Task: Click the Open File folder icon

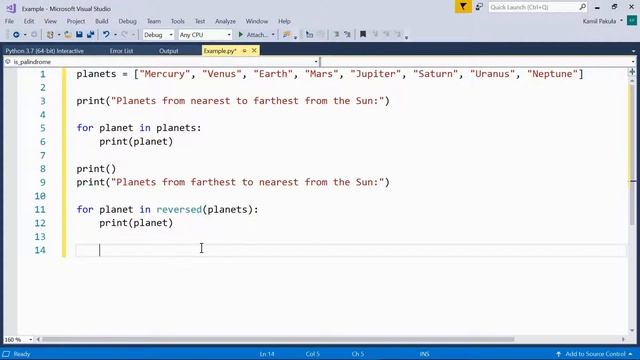Action: 68,35
